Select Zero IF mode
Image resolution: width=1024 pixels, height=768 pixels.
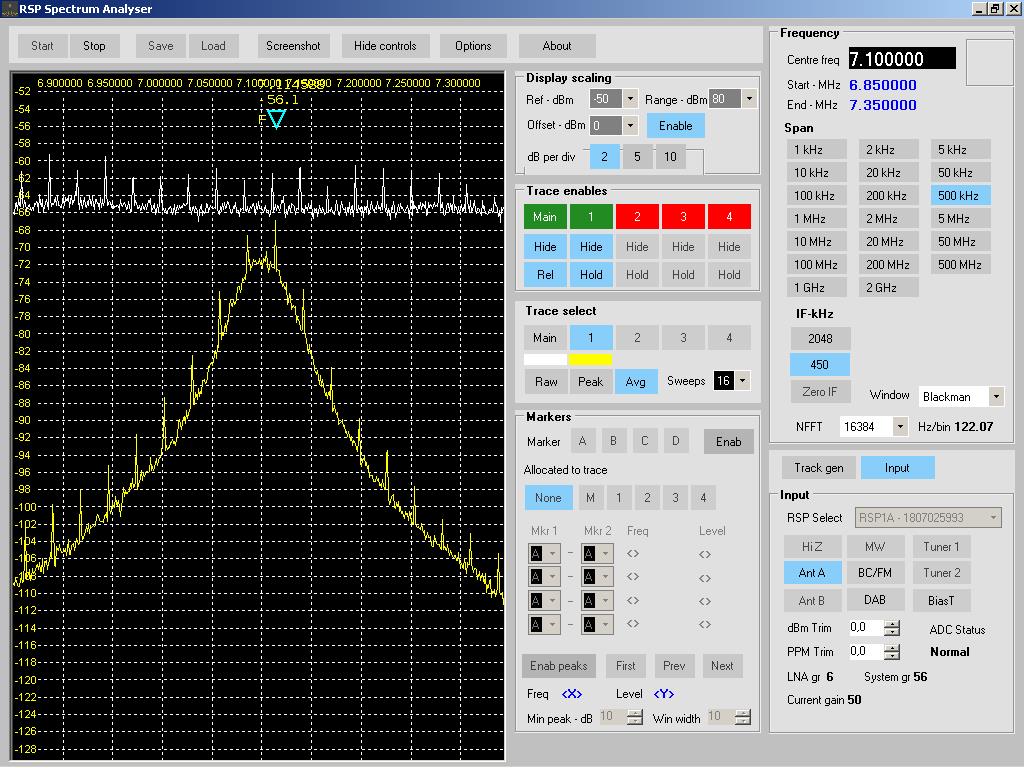(820, 392)
